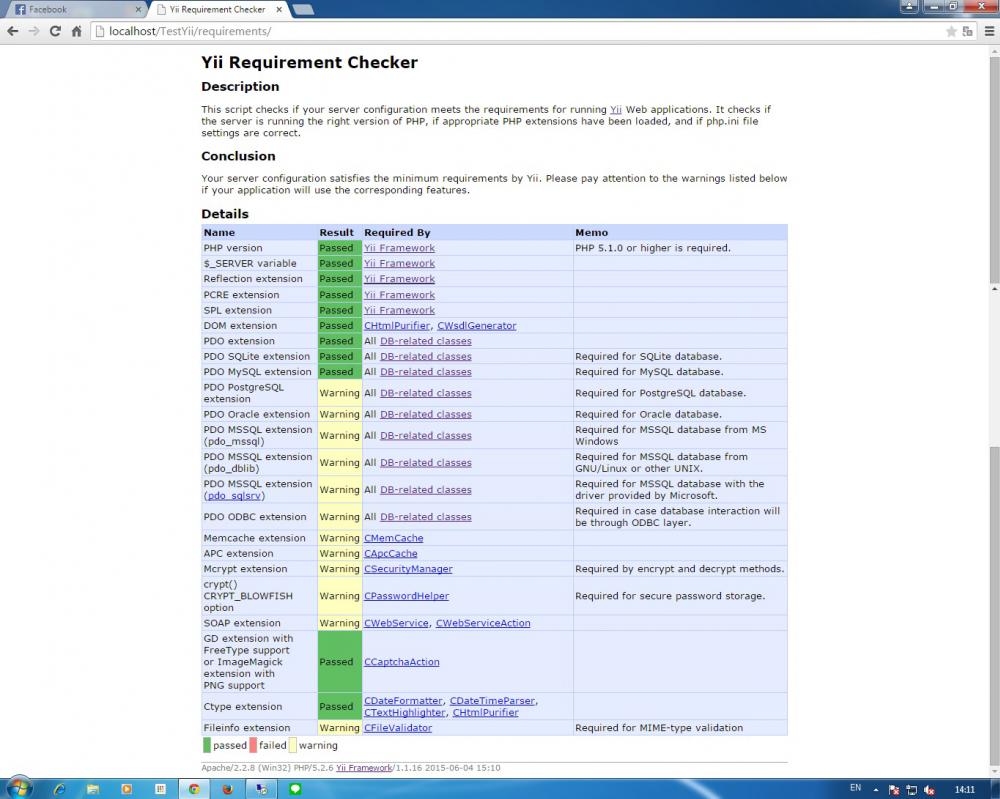Open the CApcCache link
Image resolution: width=1000 pixels, height=799 pixels.
click(x=390, y=553)
